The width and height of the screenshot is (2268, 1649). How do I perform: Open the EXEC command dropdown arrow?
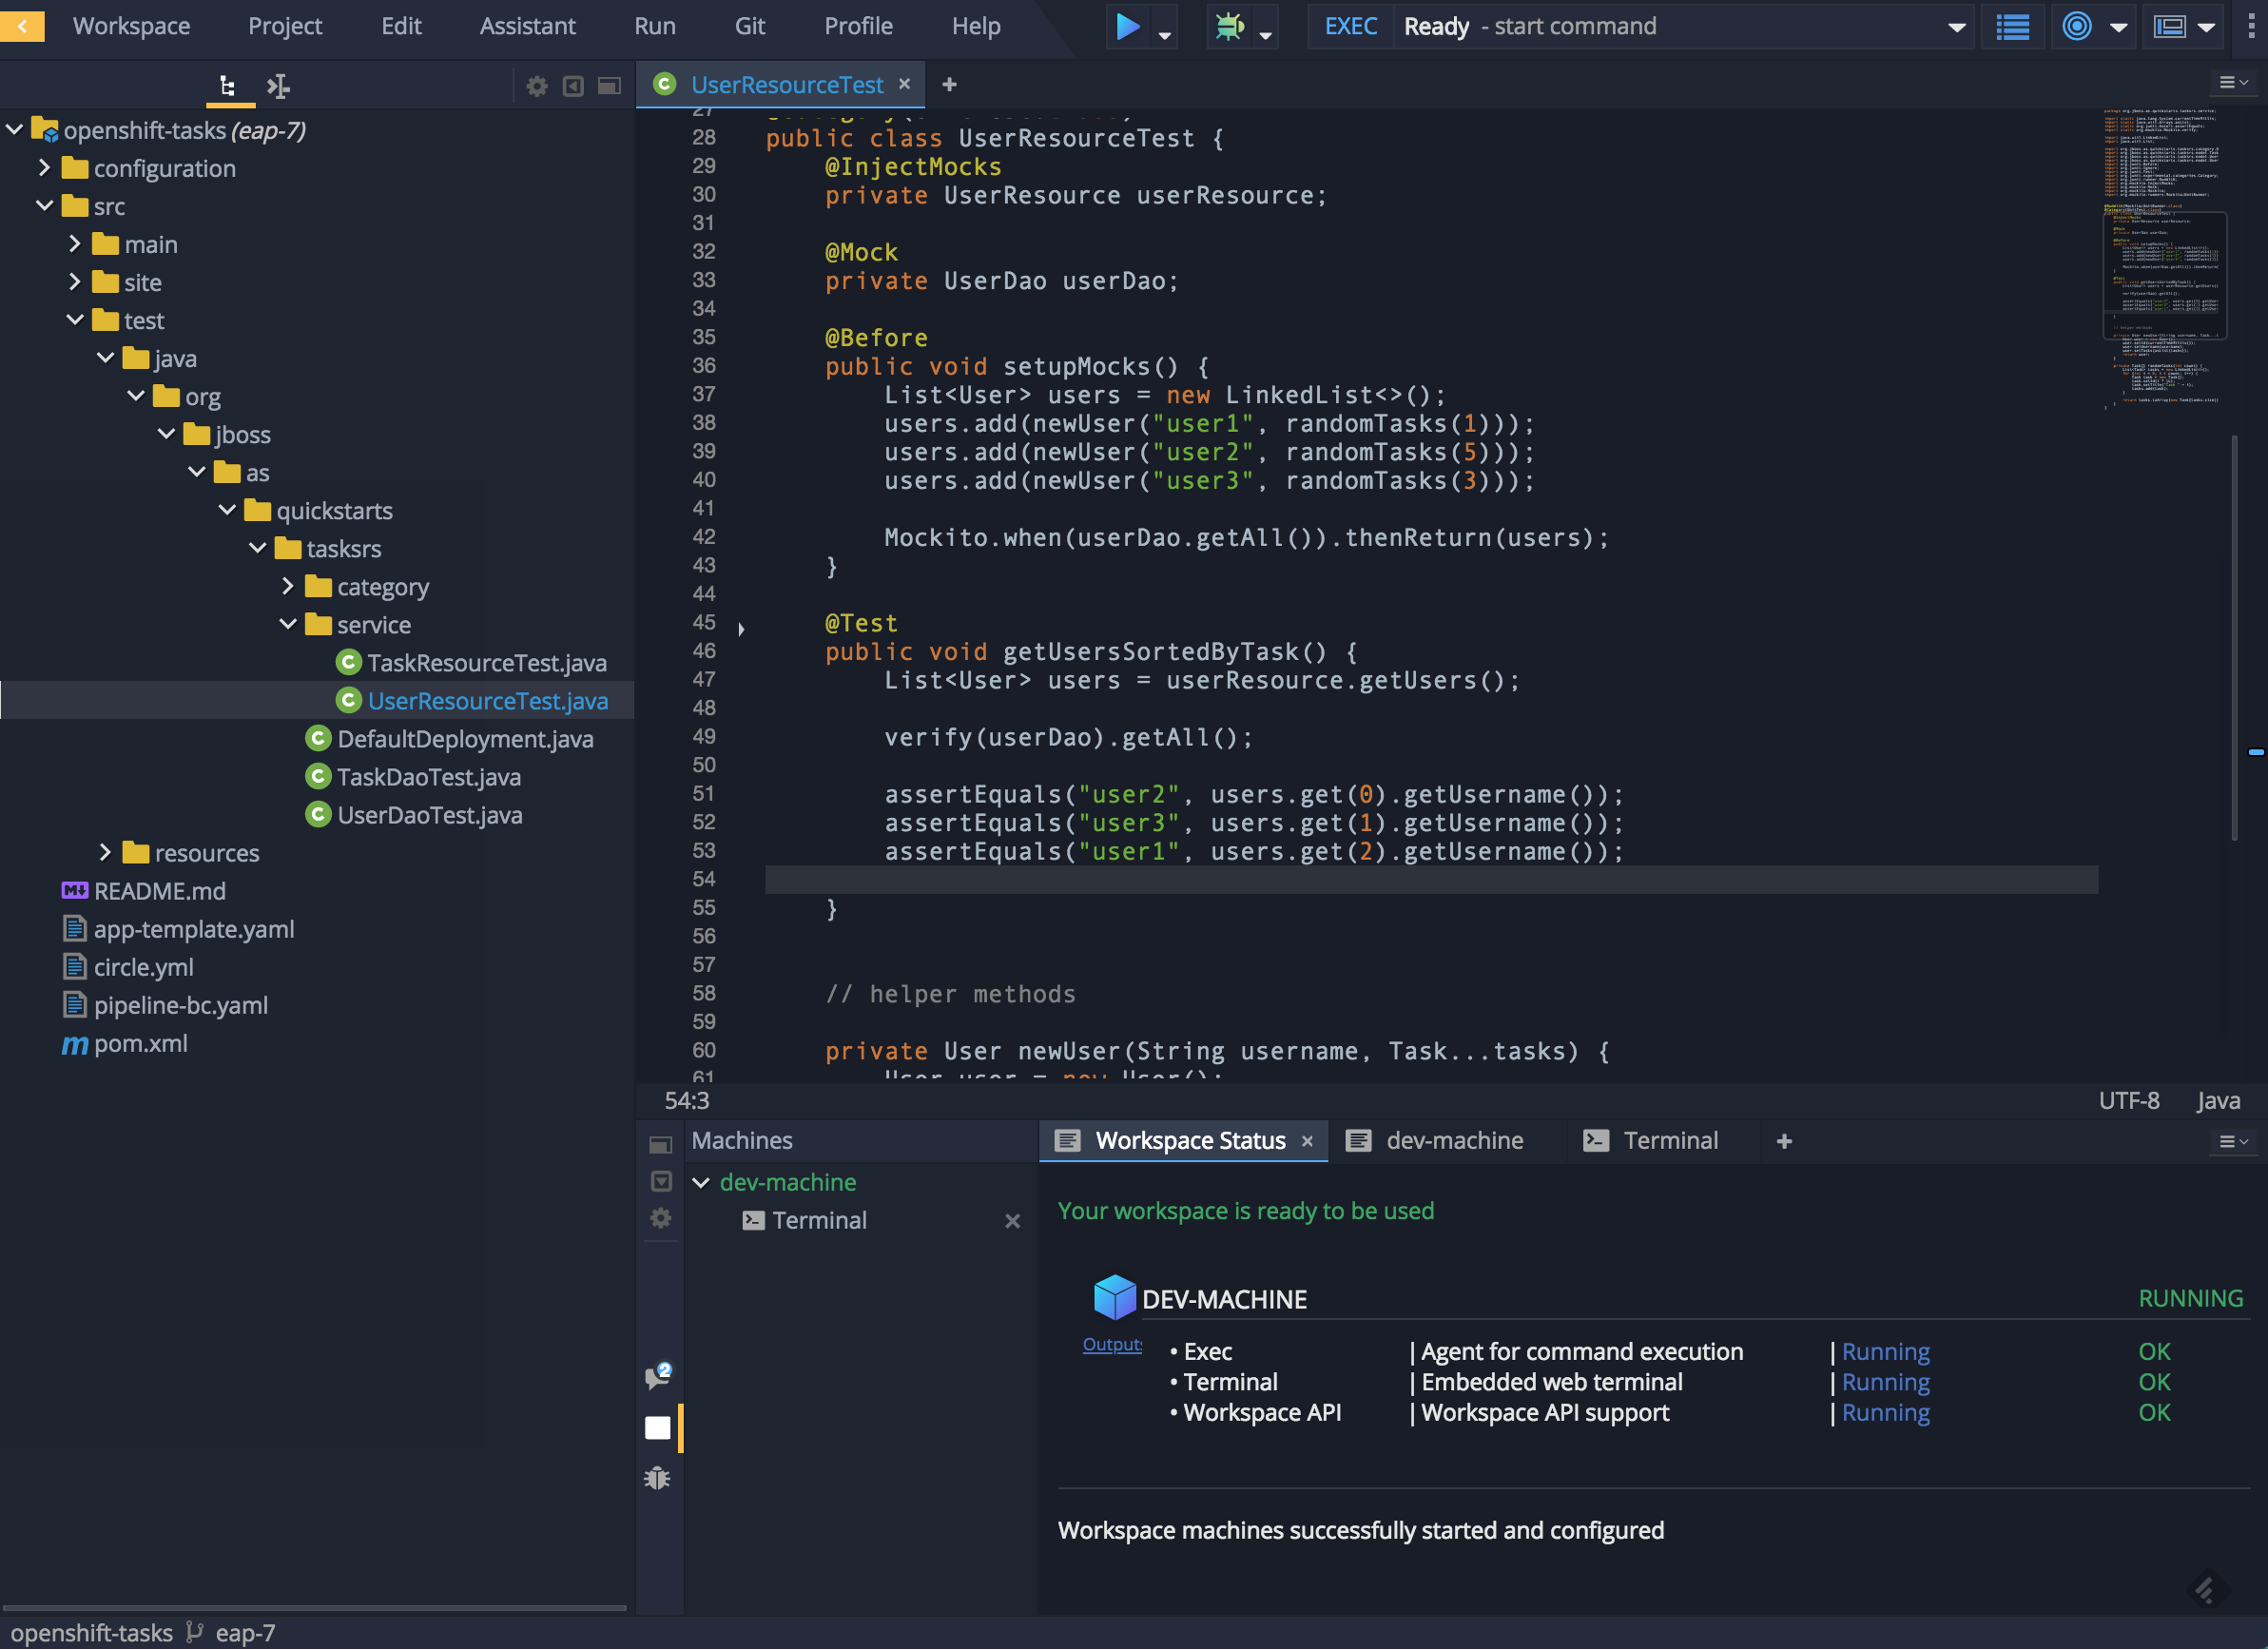coord(1957,27)
